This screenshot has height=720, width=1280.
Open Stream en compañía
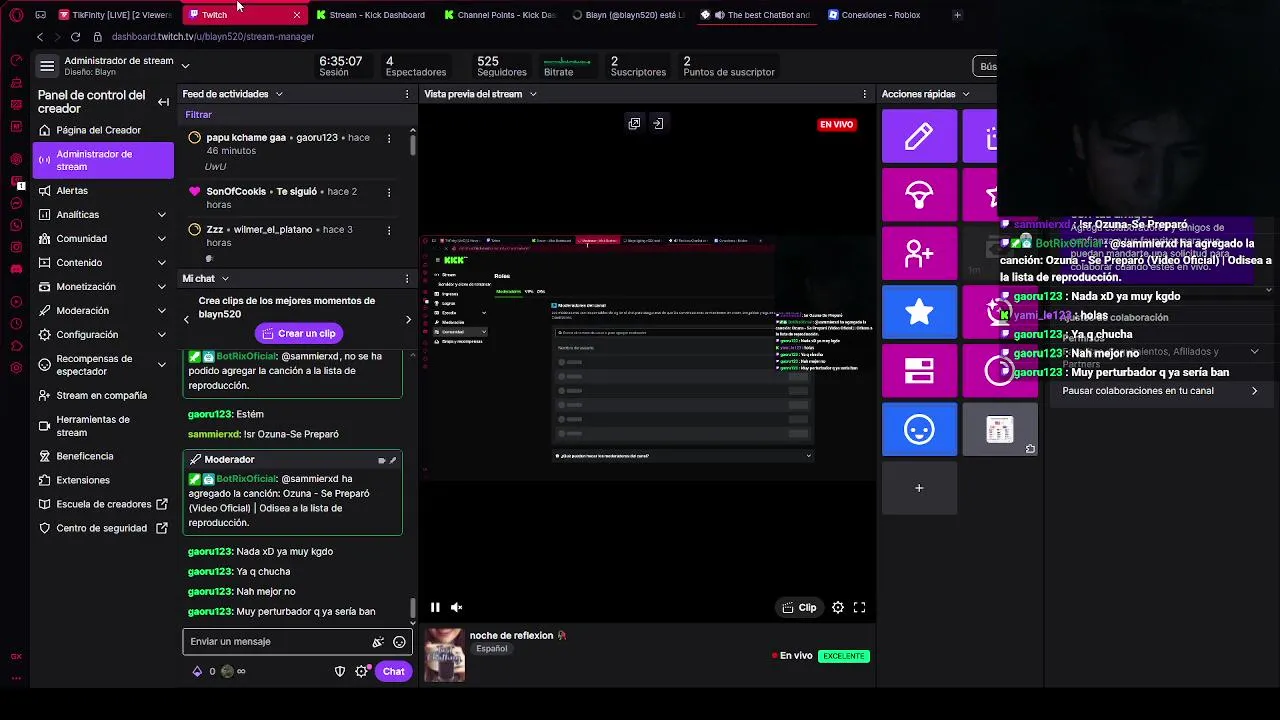(102, 396)
